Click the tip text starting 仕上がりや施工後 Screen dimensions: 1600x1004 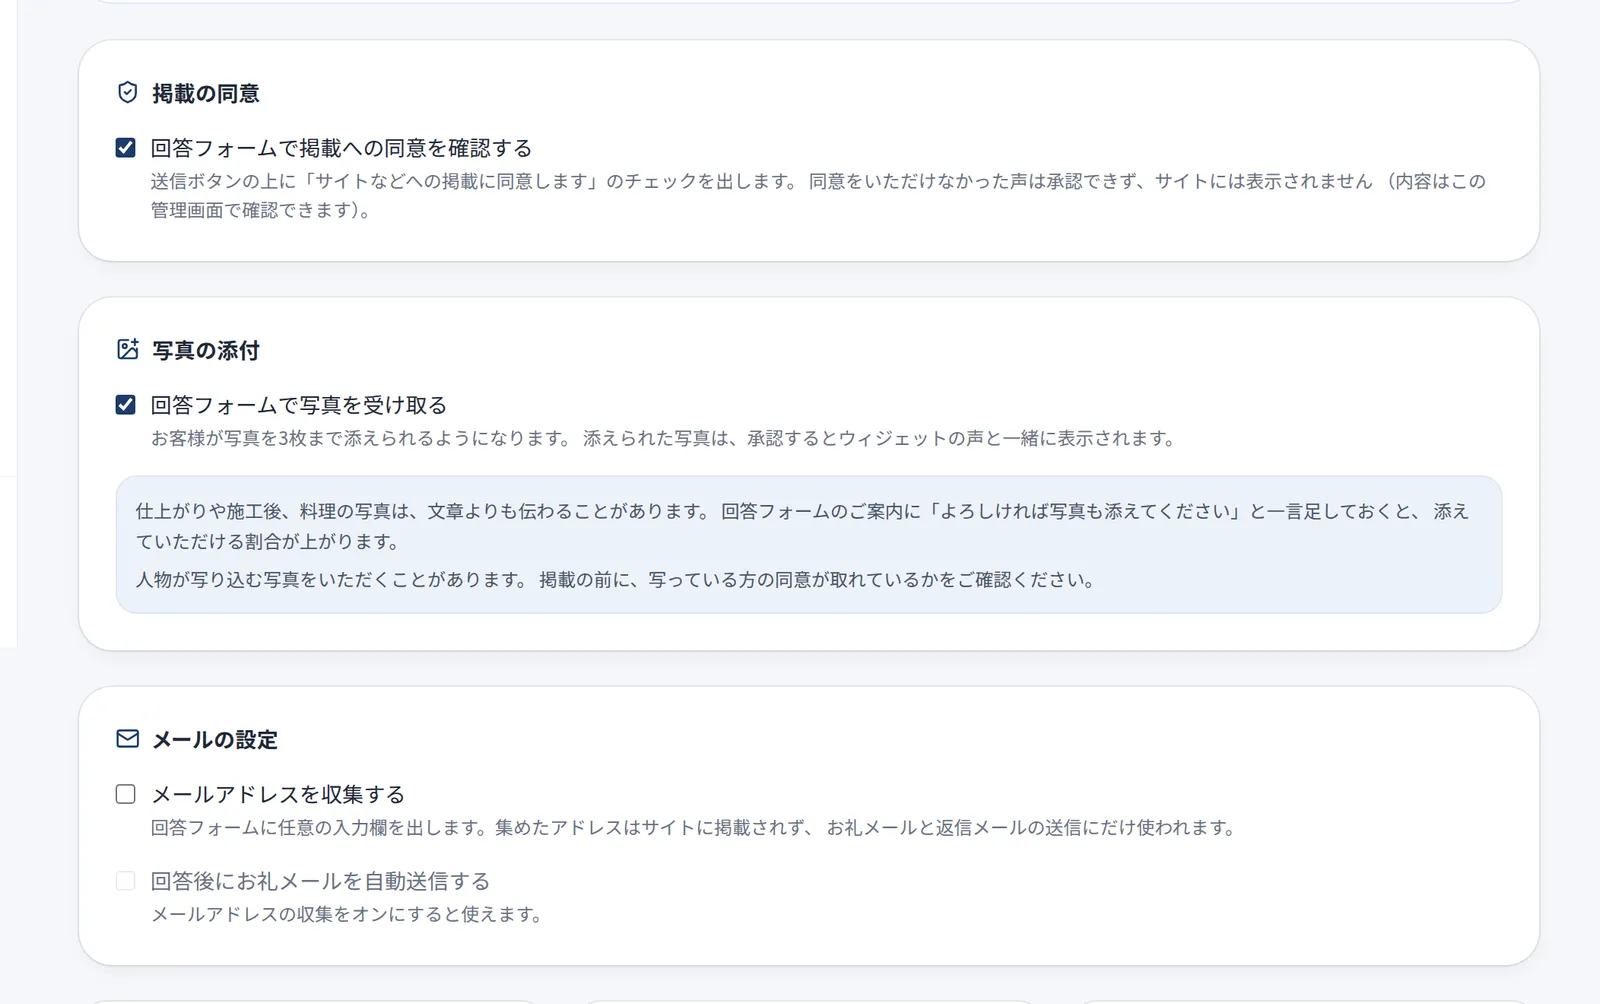pyautogui.click(x=802, y=526)
